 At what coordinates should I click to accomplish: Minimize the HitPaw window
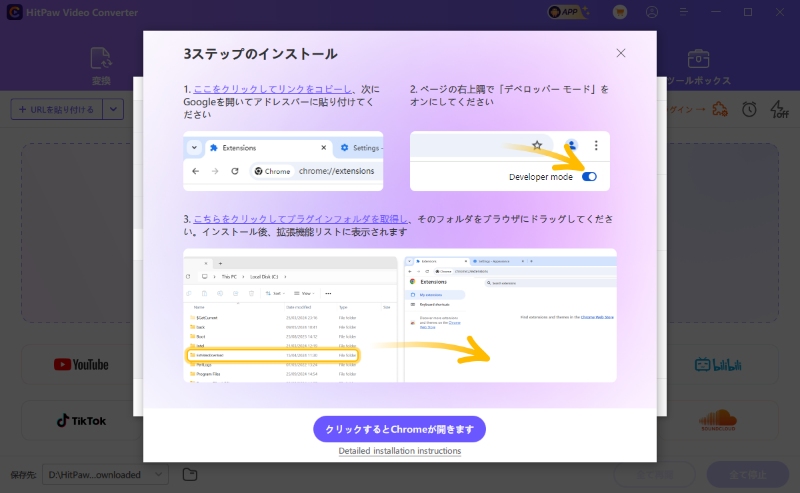(x=716, y=12)
